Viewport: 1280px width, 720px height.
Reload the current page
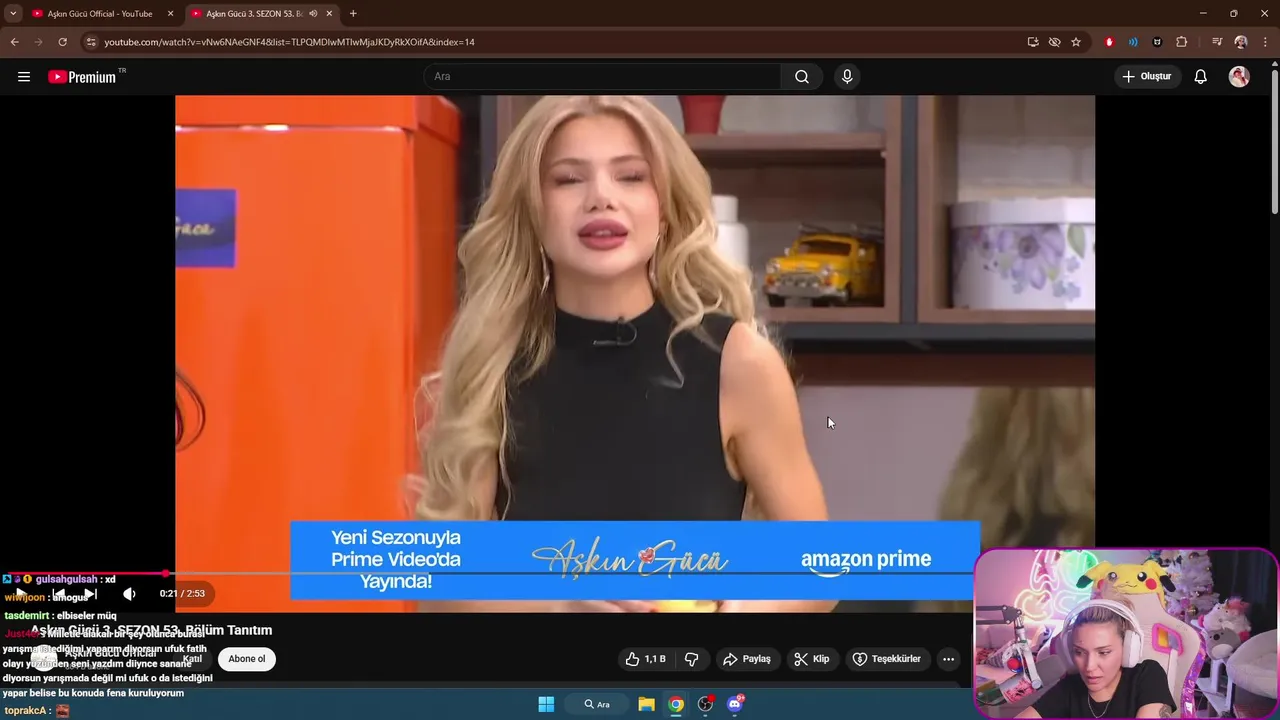click(x=62, y=42)
